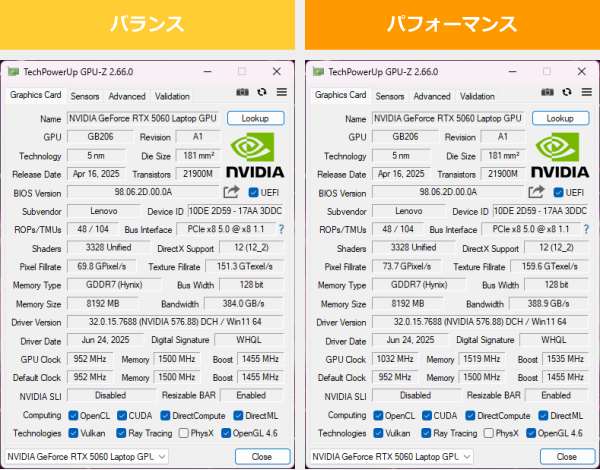Screen dimensions: 600x470
Task: Click '8192 MB' Memory Size in left window
Action: point(103,304)
